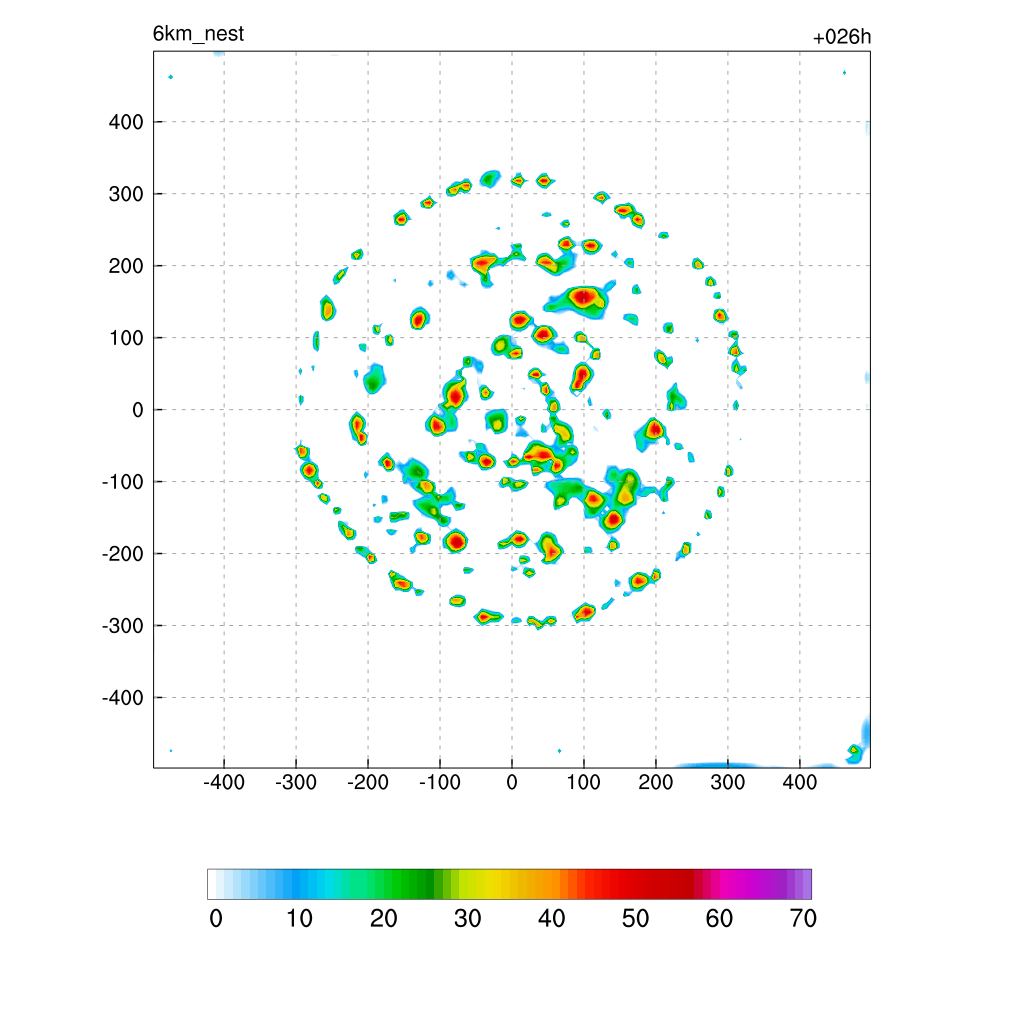1024x1024 pixels.
Task: Select the y-axis tick label -200
Action: coord(123,554)
